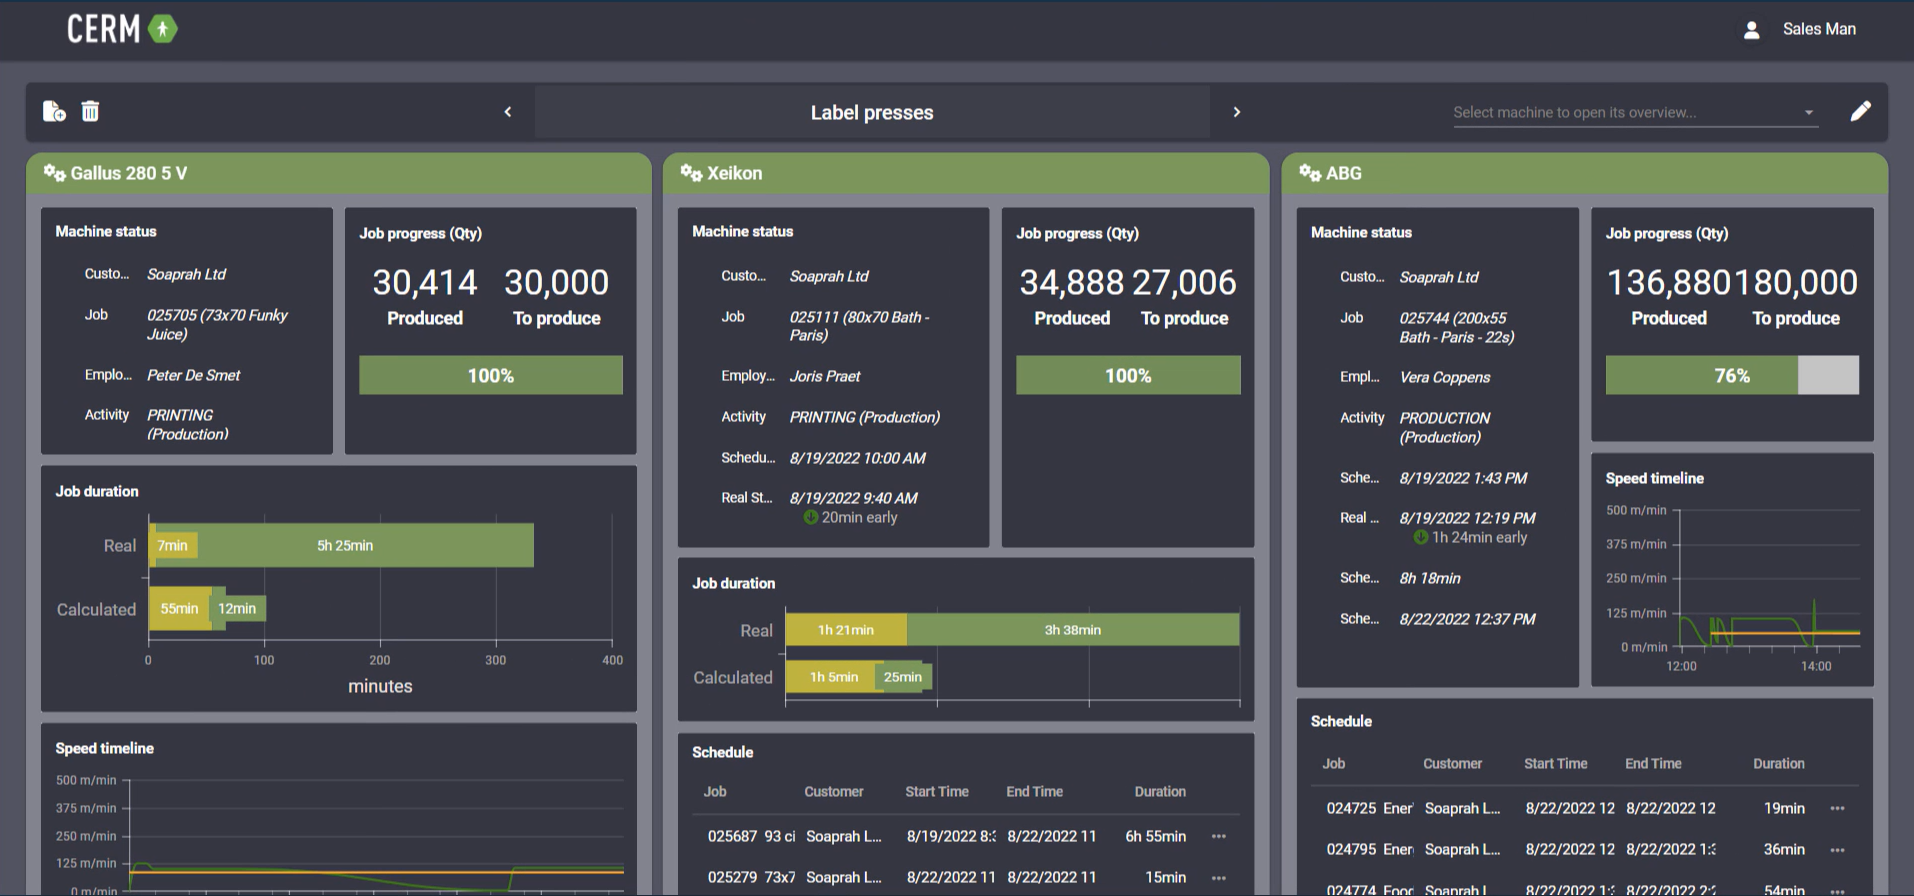
Task: Click the 55min segment in Gallus Calculated duration
Action: (x=180, y=608)
